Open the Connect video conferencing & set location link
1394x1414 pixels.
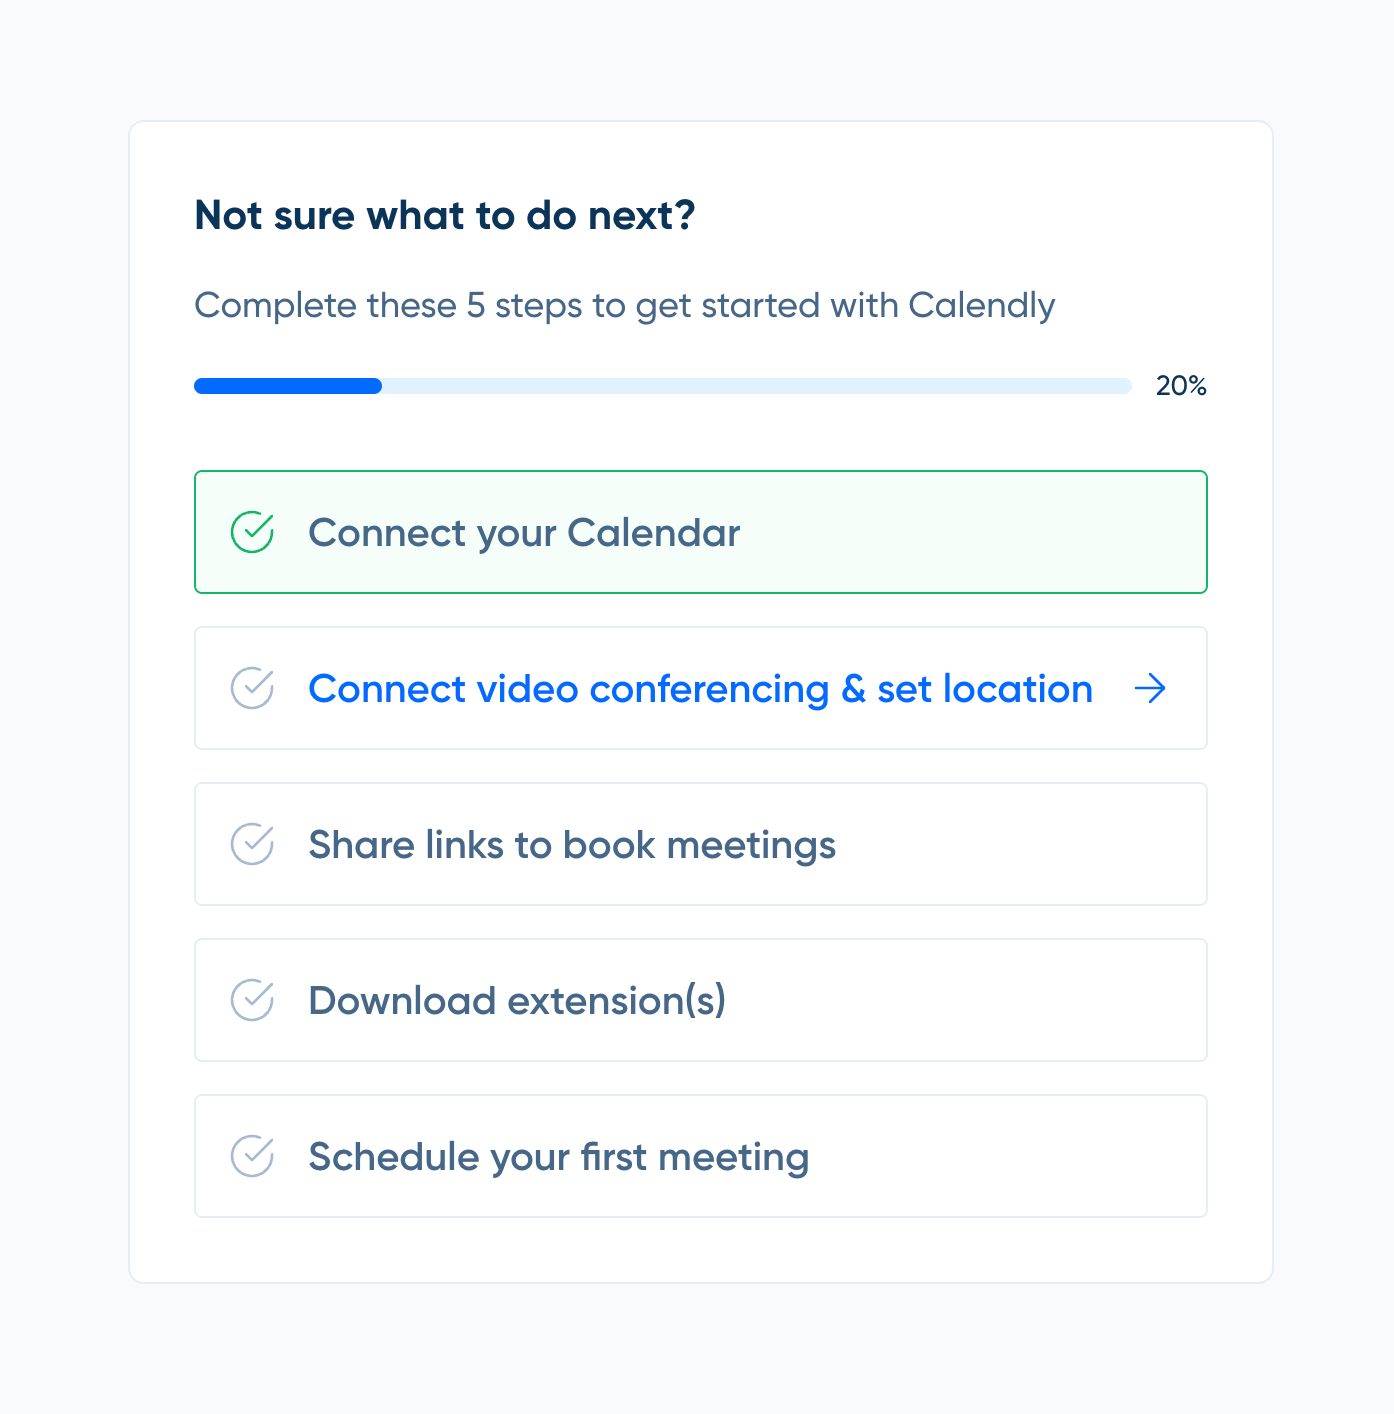(700, 689)
